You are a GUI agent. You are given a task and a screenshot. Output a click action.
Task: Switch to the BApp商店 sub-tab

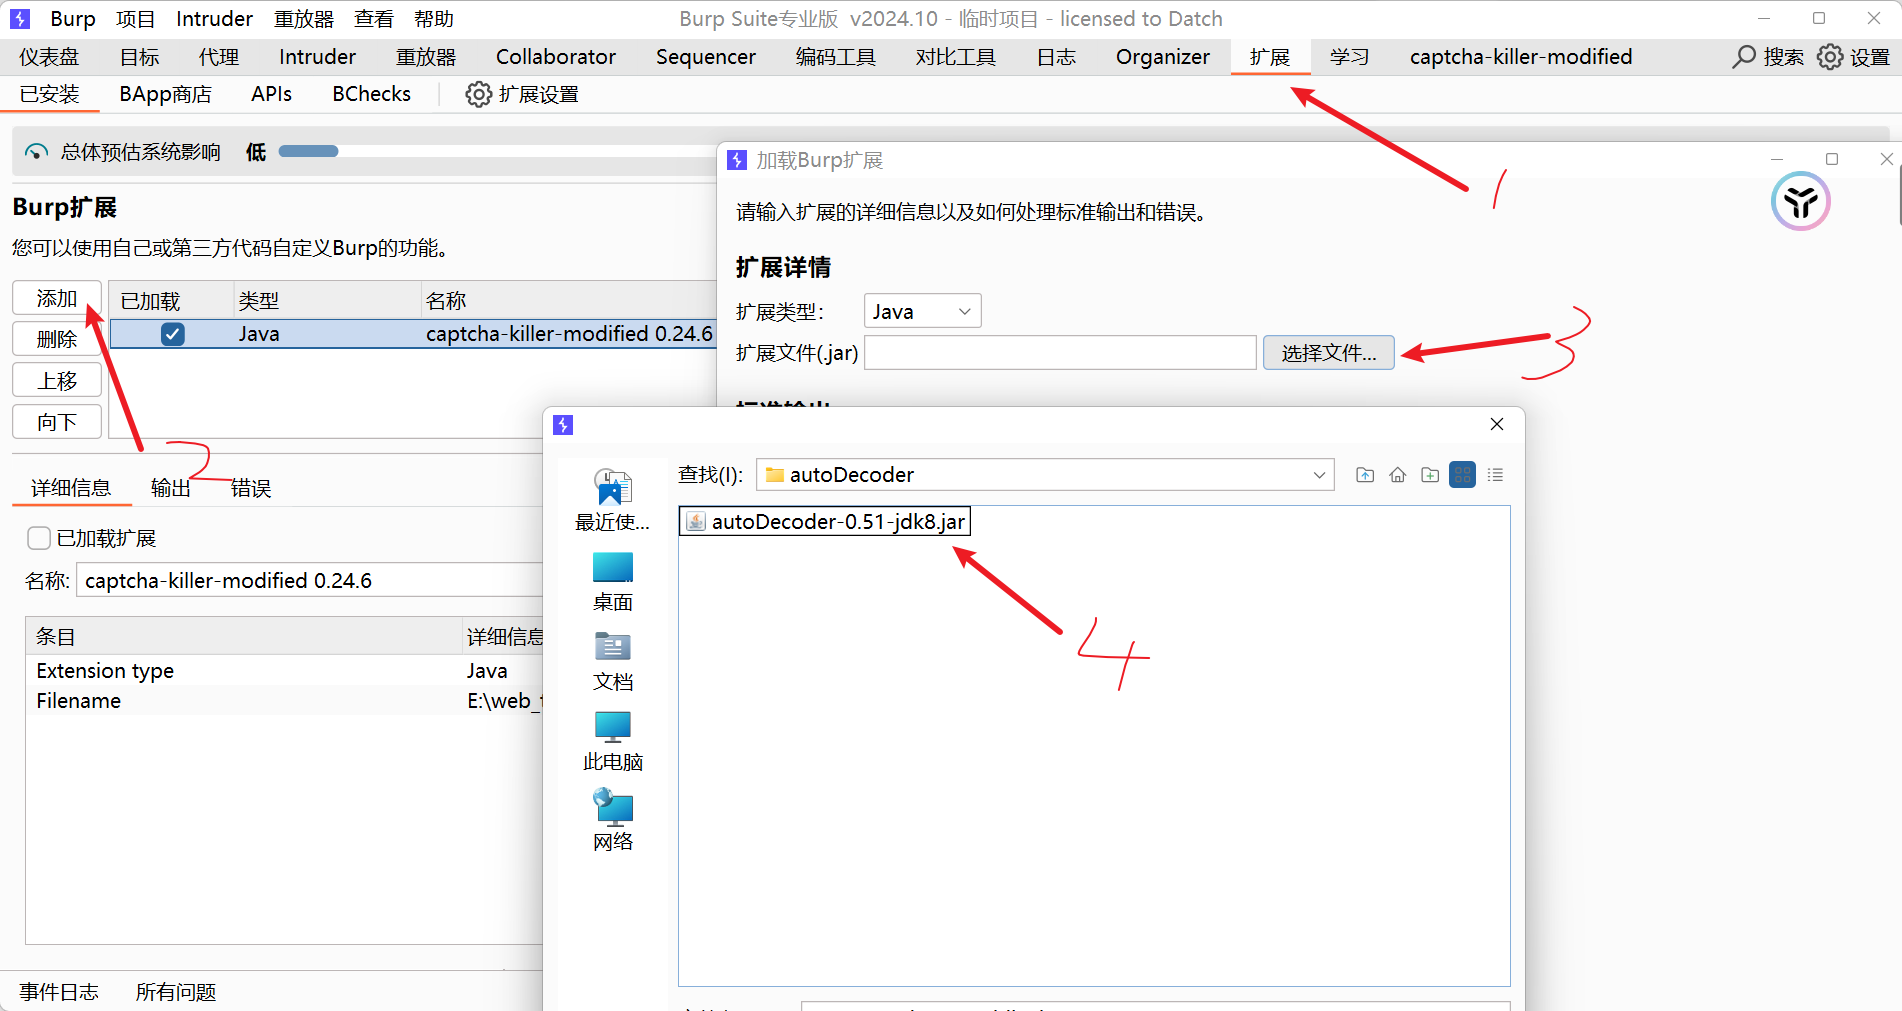[165, 94]
